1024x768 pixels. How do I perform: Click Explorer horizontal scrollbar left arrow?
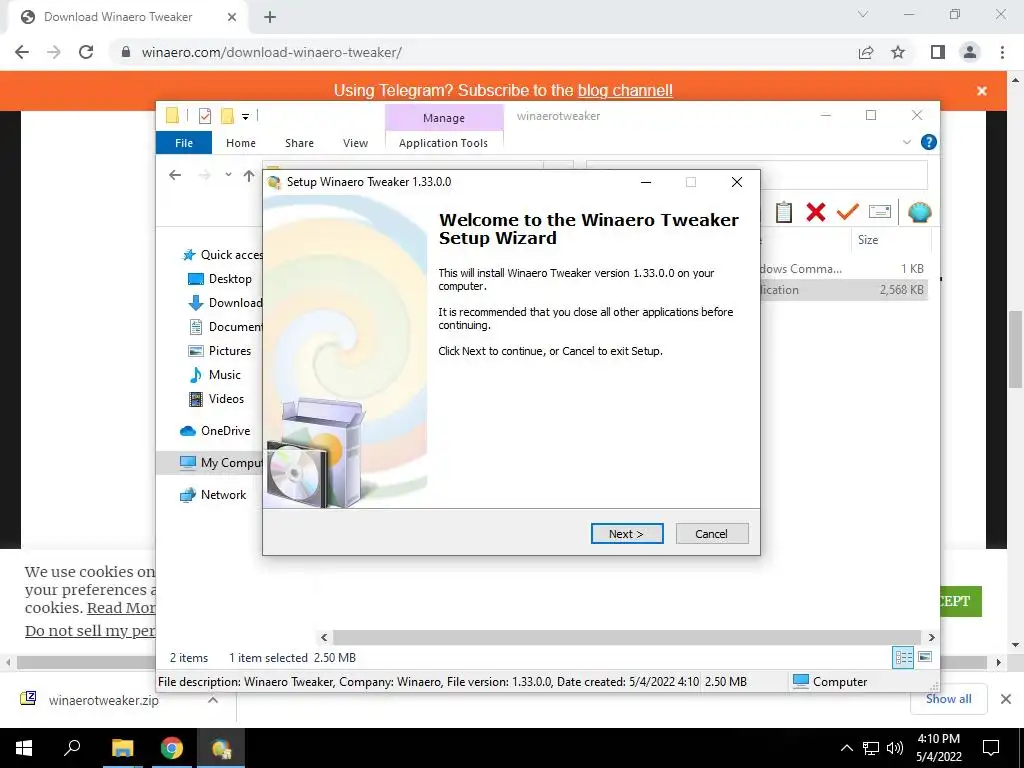(324, 637)
